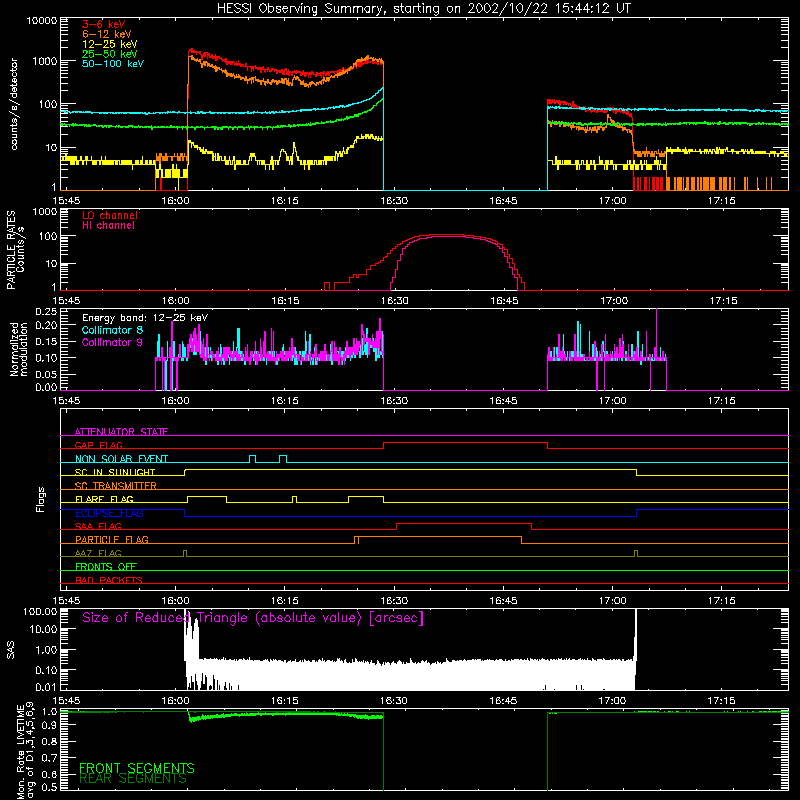
Task: Click the 'Size of Reduced Triangle' caption
Action: tap(253, 618)
